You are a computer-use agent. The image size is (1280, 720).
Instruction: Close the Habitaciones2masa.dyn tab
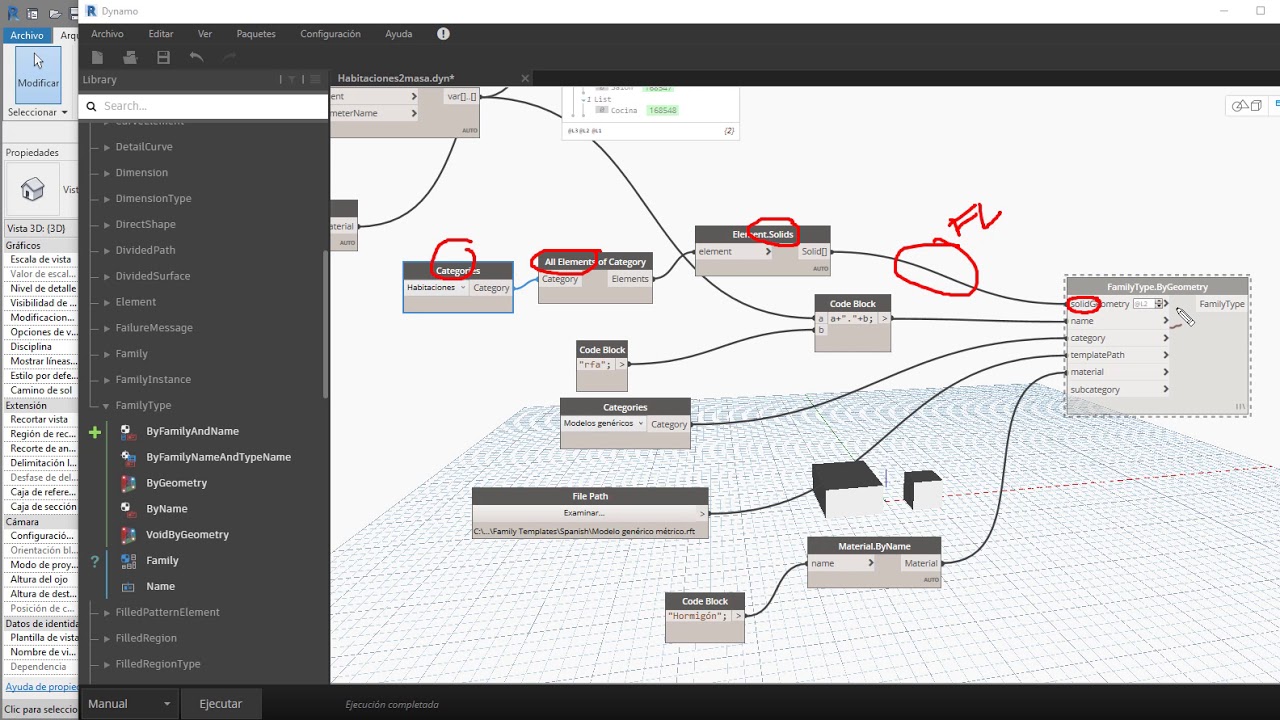click(x=526, y=78)
